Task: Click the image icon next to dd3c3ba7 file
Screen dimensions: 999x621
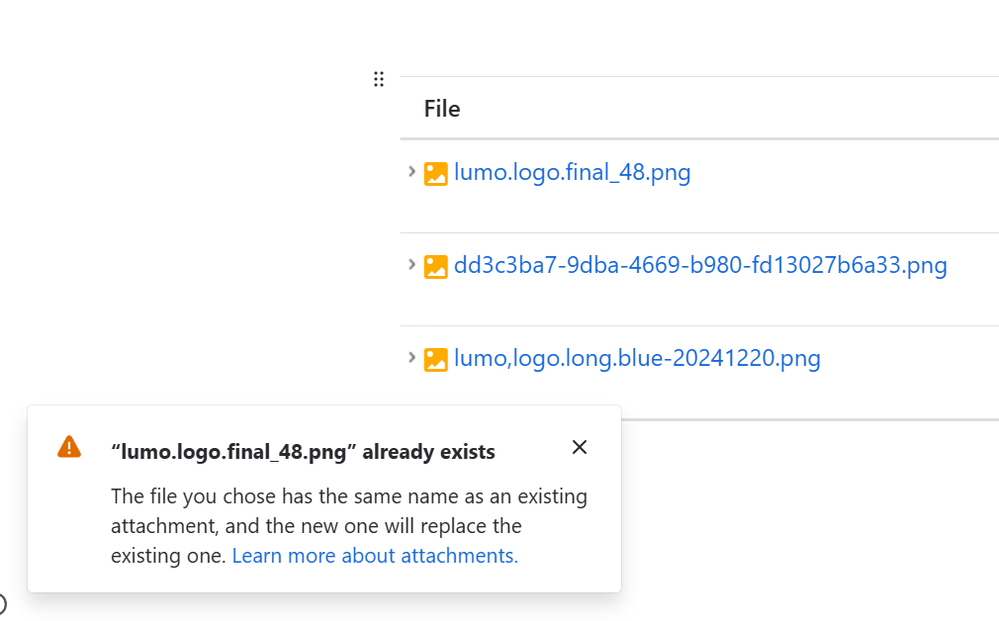Action: (436, 267)
